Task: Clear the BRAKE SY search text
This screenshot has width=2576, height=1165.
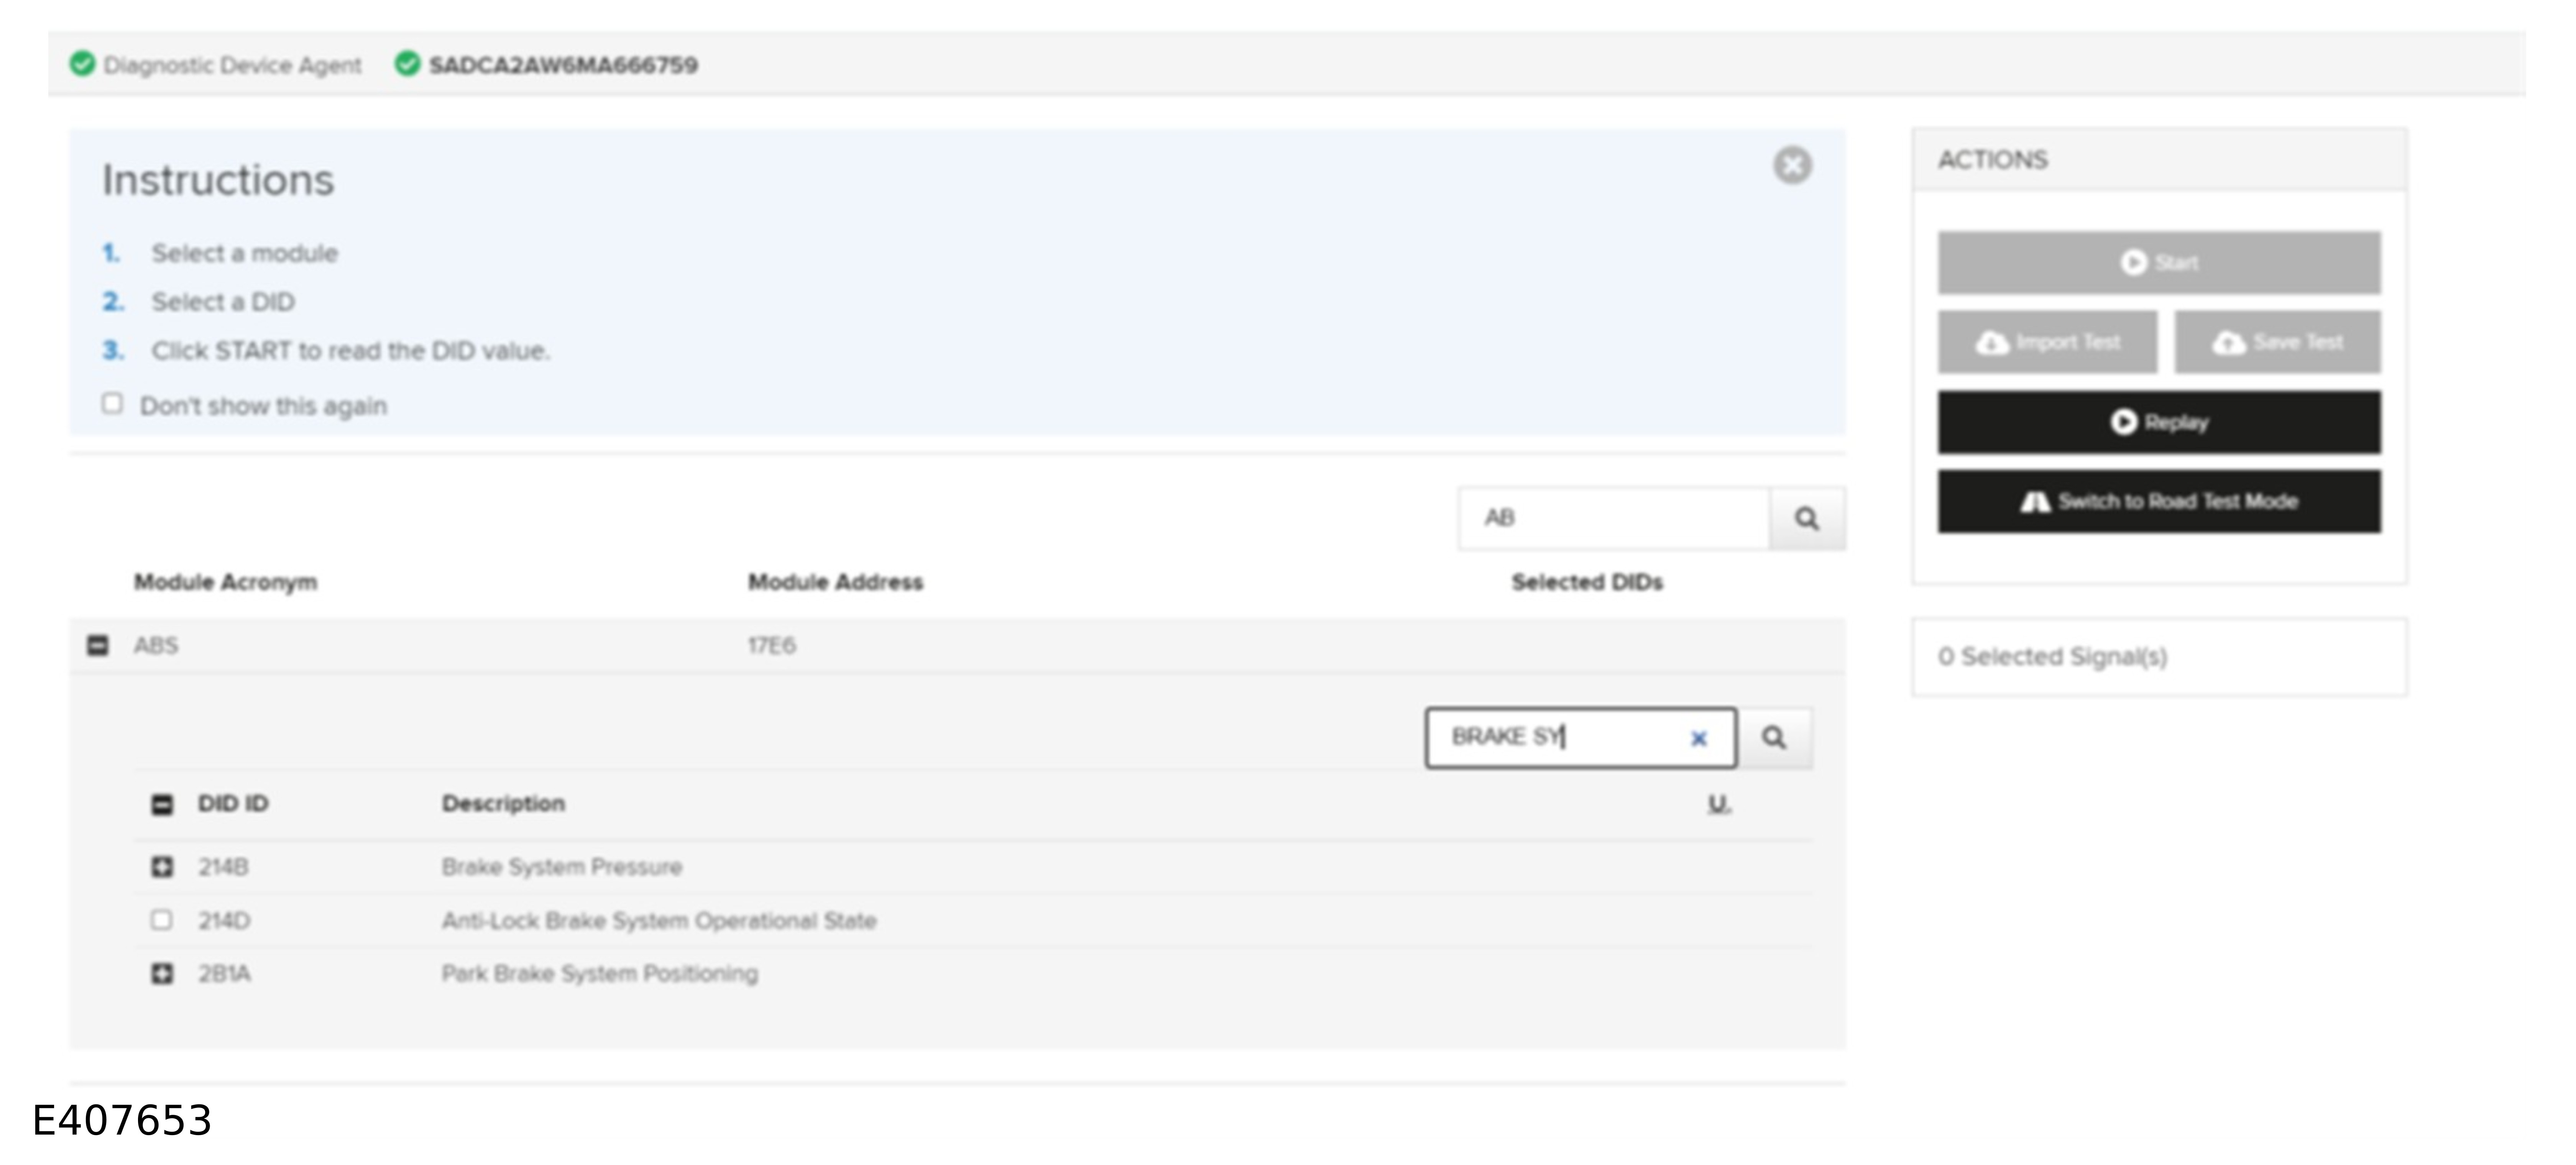Action: pos(1698,739)
